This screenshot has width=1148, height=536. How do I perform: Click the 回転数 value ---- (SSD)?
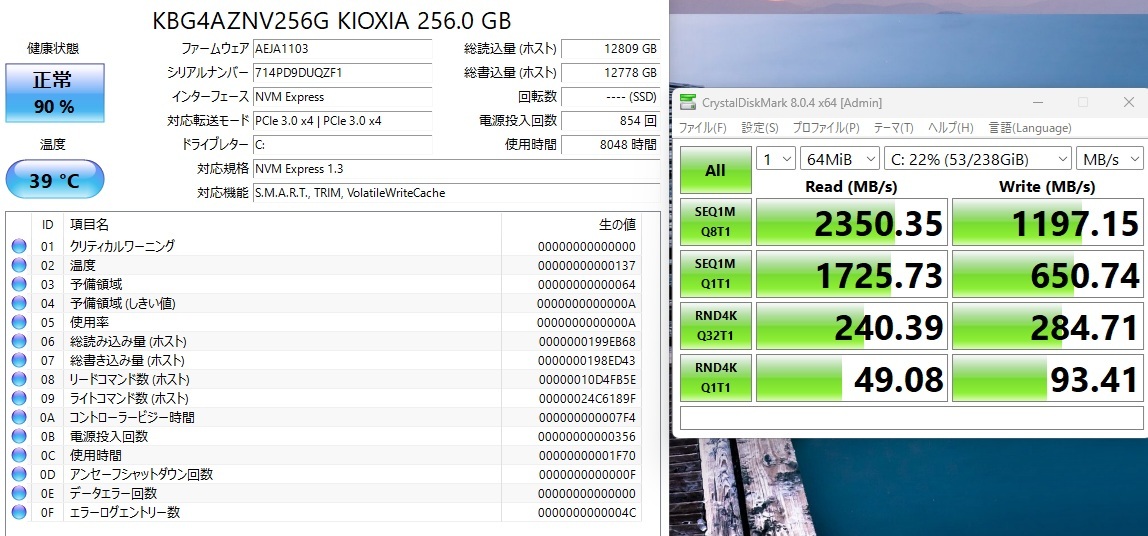(610, 97)
